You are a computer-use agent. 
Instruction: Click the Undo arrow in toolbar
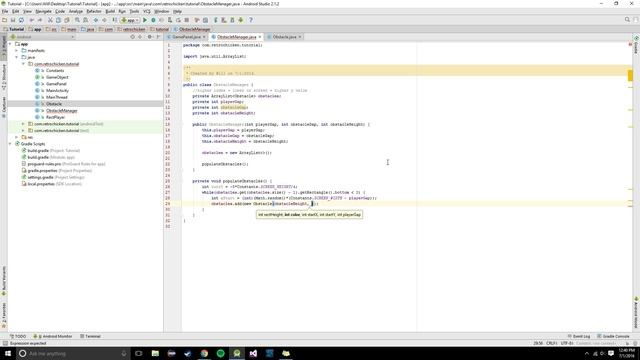point(32,20)
